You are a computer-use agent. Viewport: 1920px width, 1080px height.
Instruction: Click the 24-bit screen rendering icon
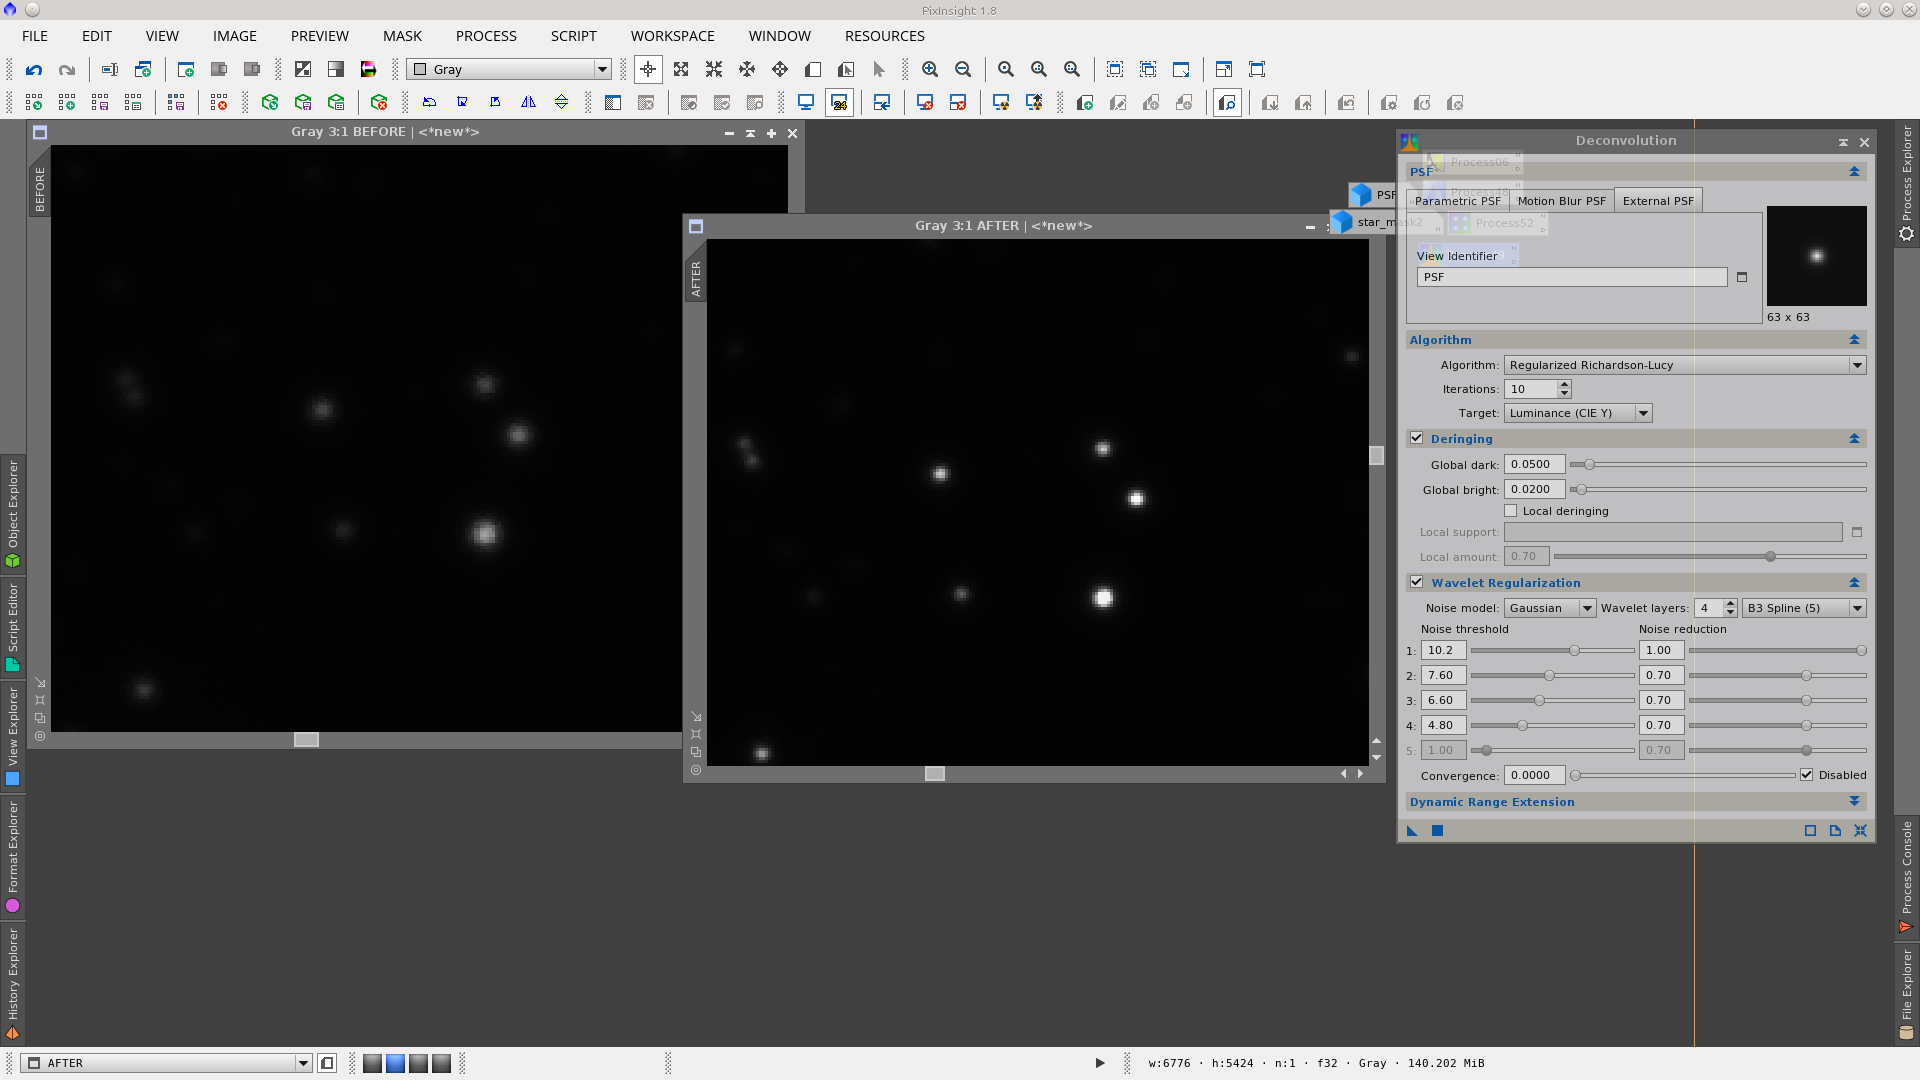(x=839, y=103)
